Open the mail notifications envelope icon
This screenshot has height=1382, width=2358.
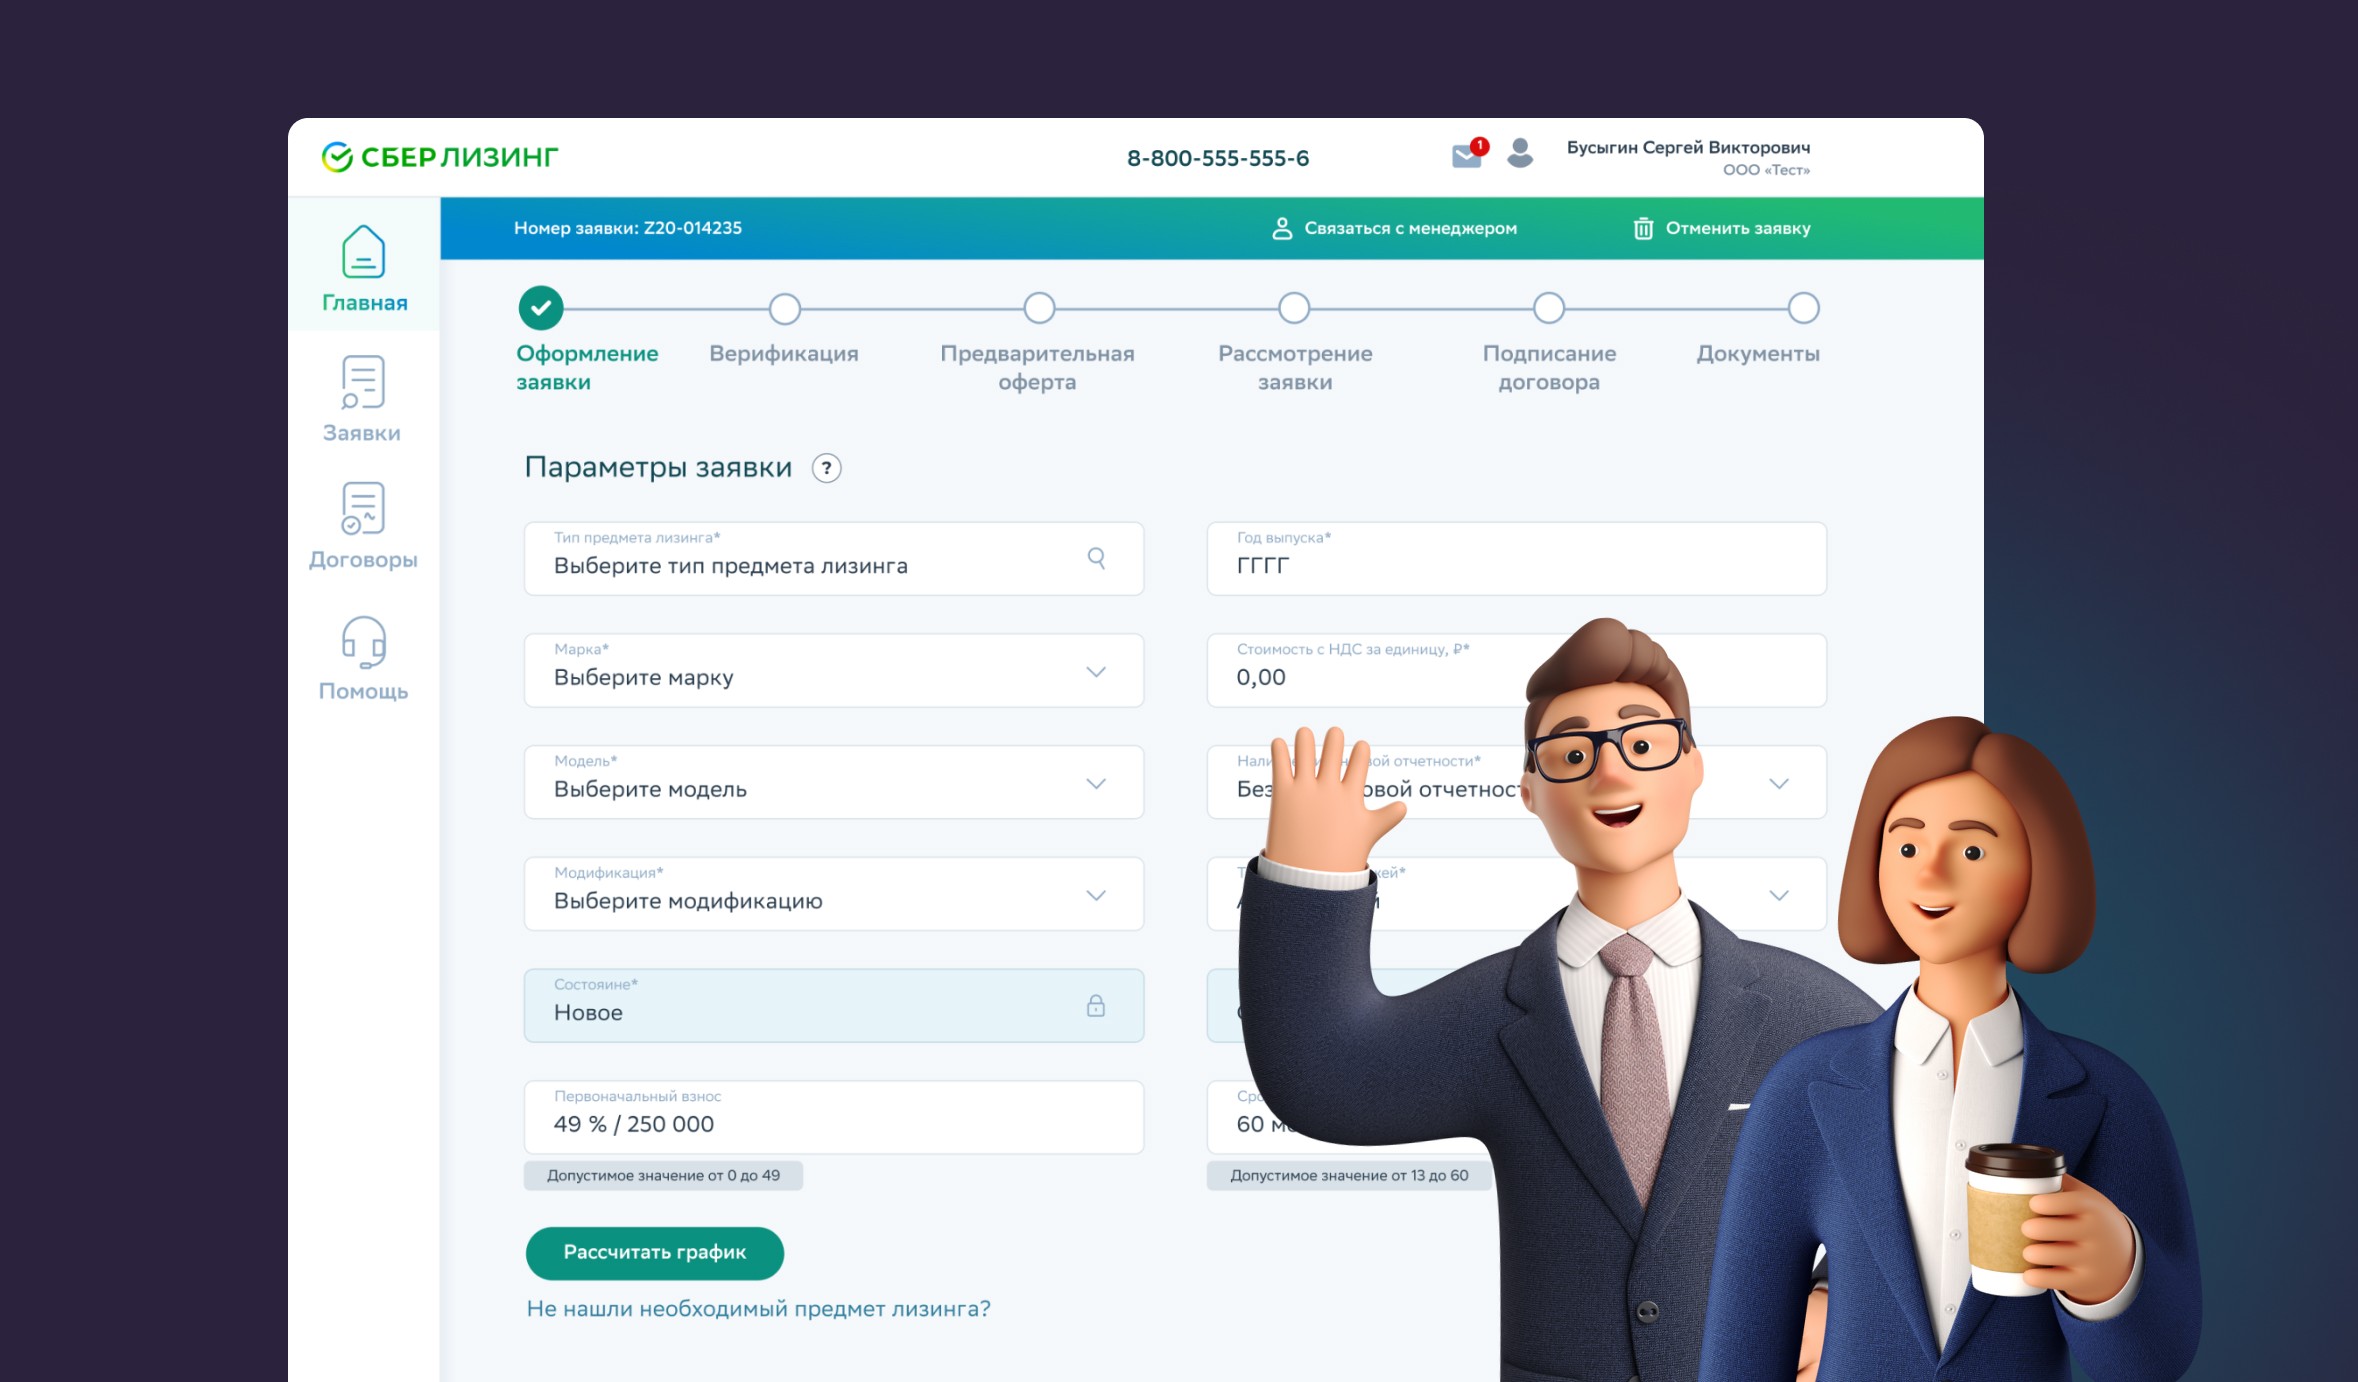[1466, 155]
